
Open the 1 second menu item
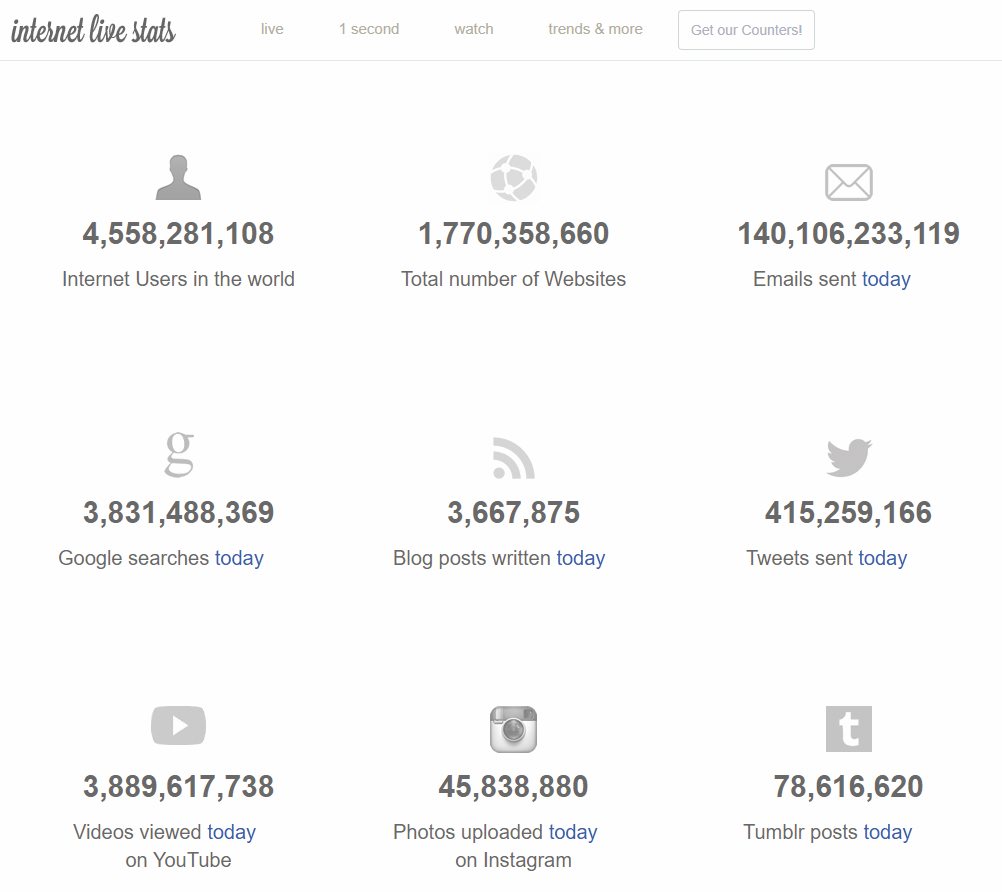[369, 29]
